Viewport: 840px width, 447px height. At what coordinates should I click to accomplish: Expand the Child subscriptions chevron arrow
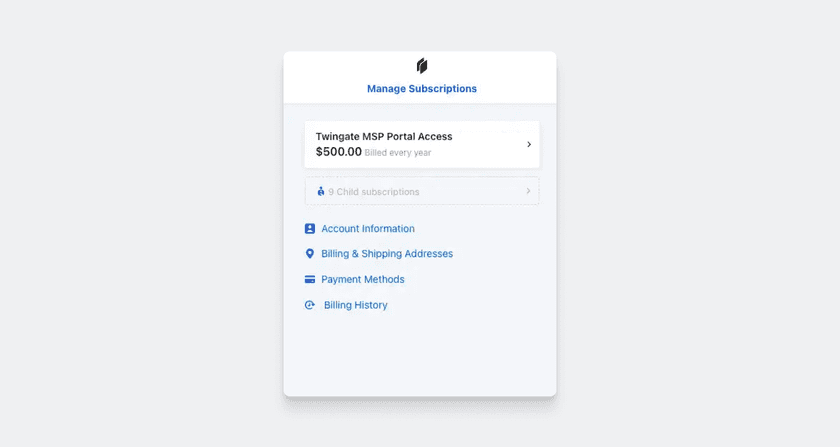pos(528,191)
